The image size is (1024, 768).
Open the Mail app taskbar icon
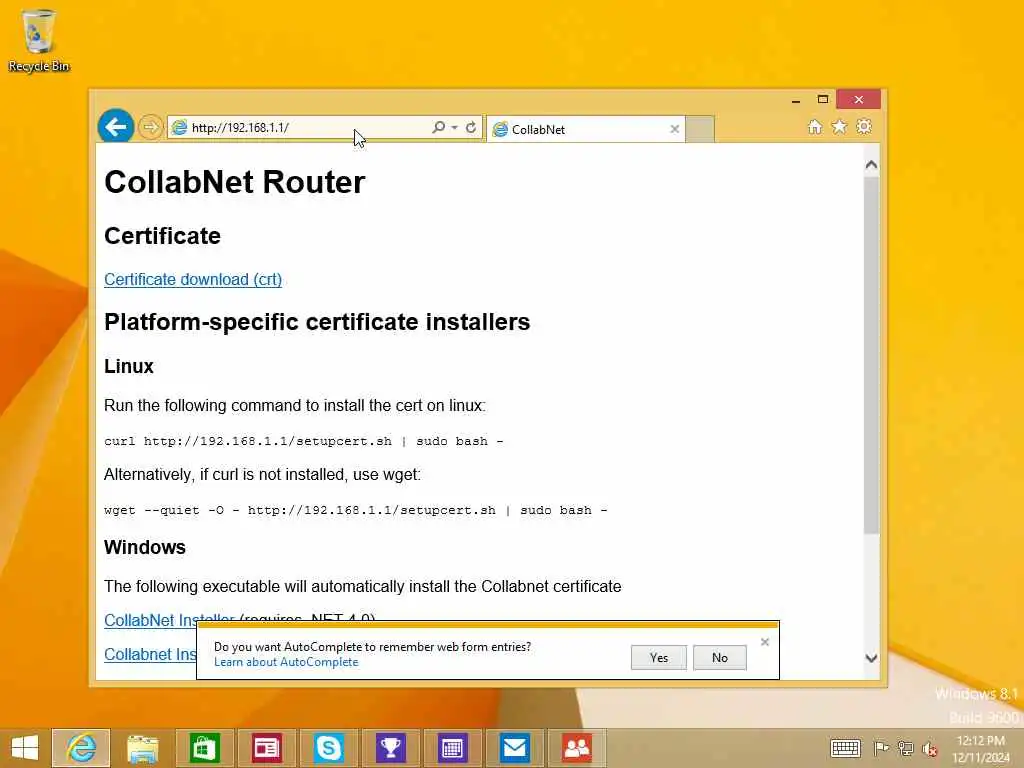[x=515, y=748]
